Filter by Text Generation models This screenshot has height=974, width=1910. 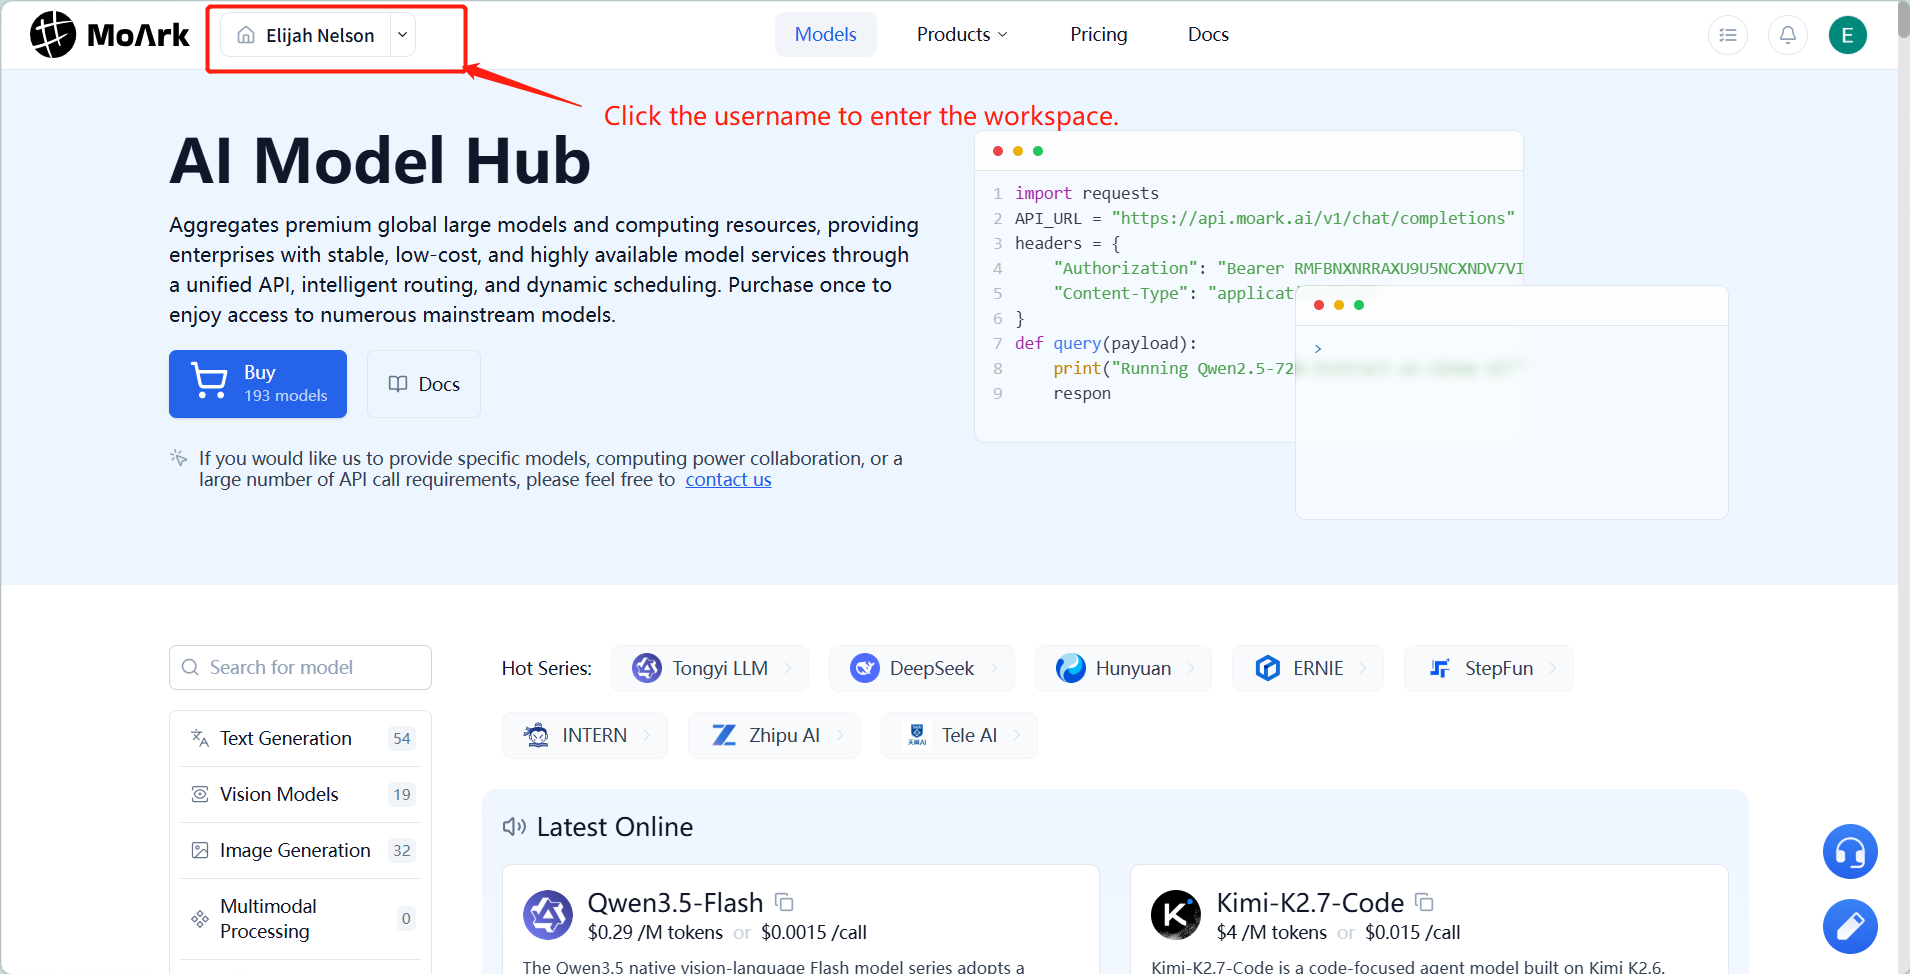(x=300, y=738)
